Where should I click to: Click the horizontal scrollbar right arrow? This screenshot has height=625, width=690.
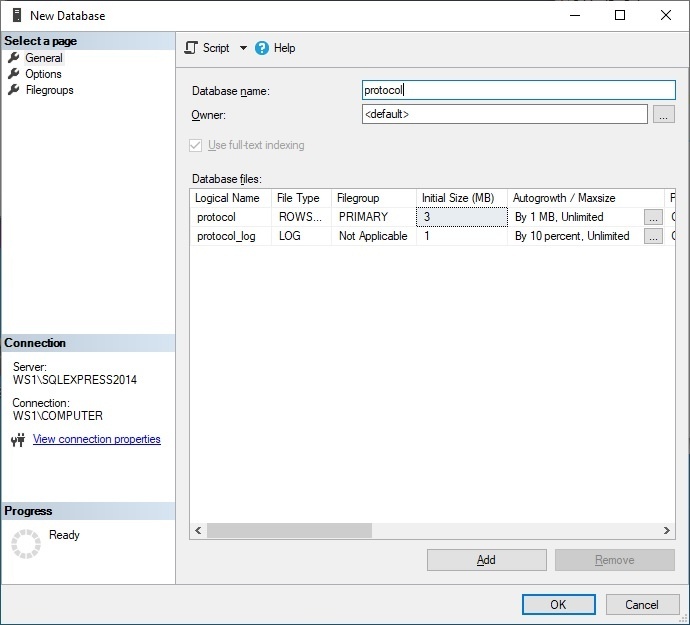click(667, 531)
